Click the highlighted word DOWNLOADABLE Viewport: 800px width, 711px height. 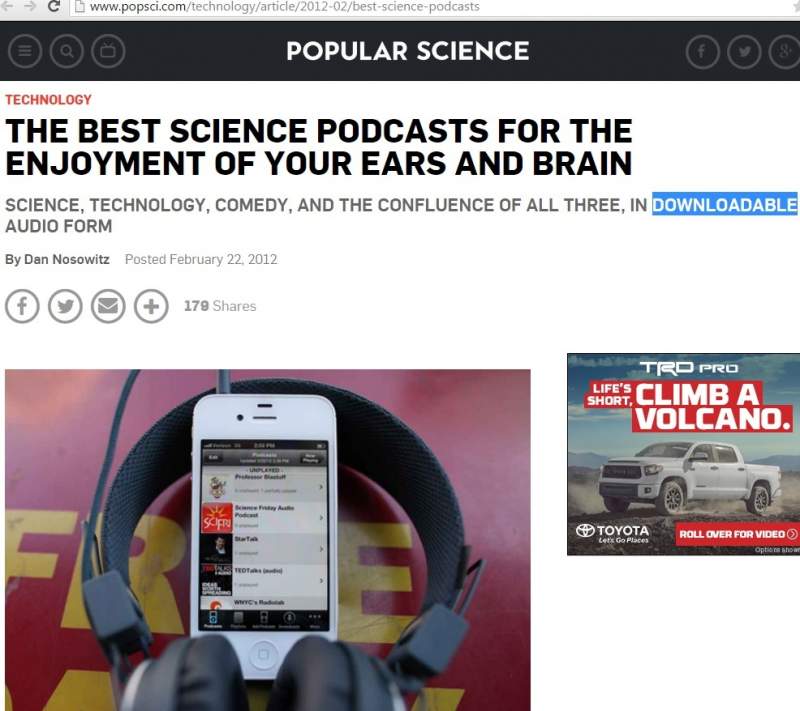[724, 205]
